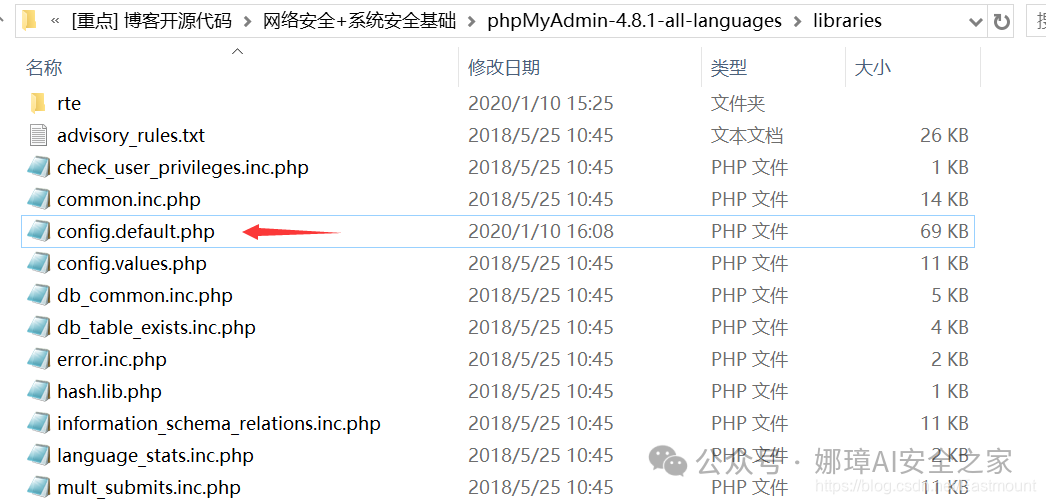Click the hash.lib.php file icon

point(39,391)
